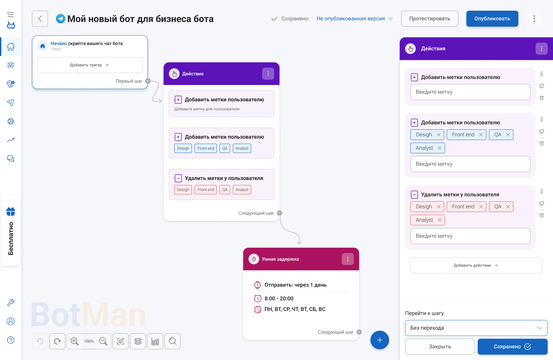Image resolution: width=553 pixels, height=360 pixels.
Task: Delete the second Добавить метки block with tags
Action: (542, 144)
